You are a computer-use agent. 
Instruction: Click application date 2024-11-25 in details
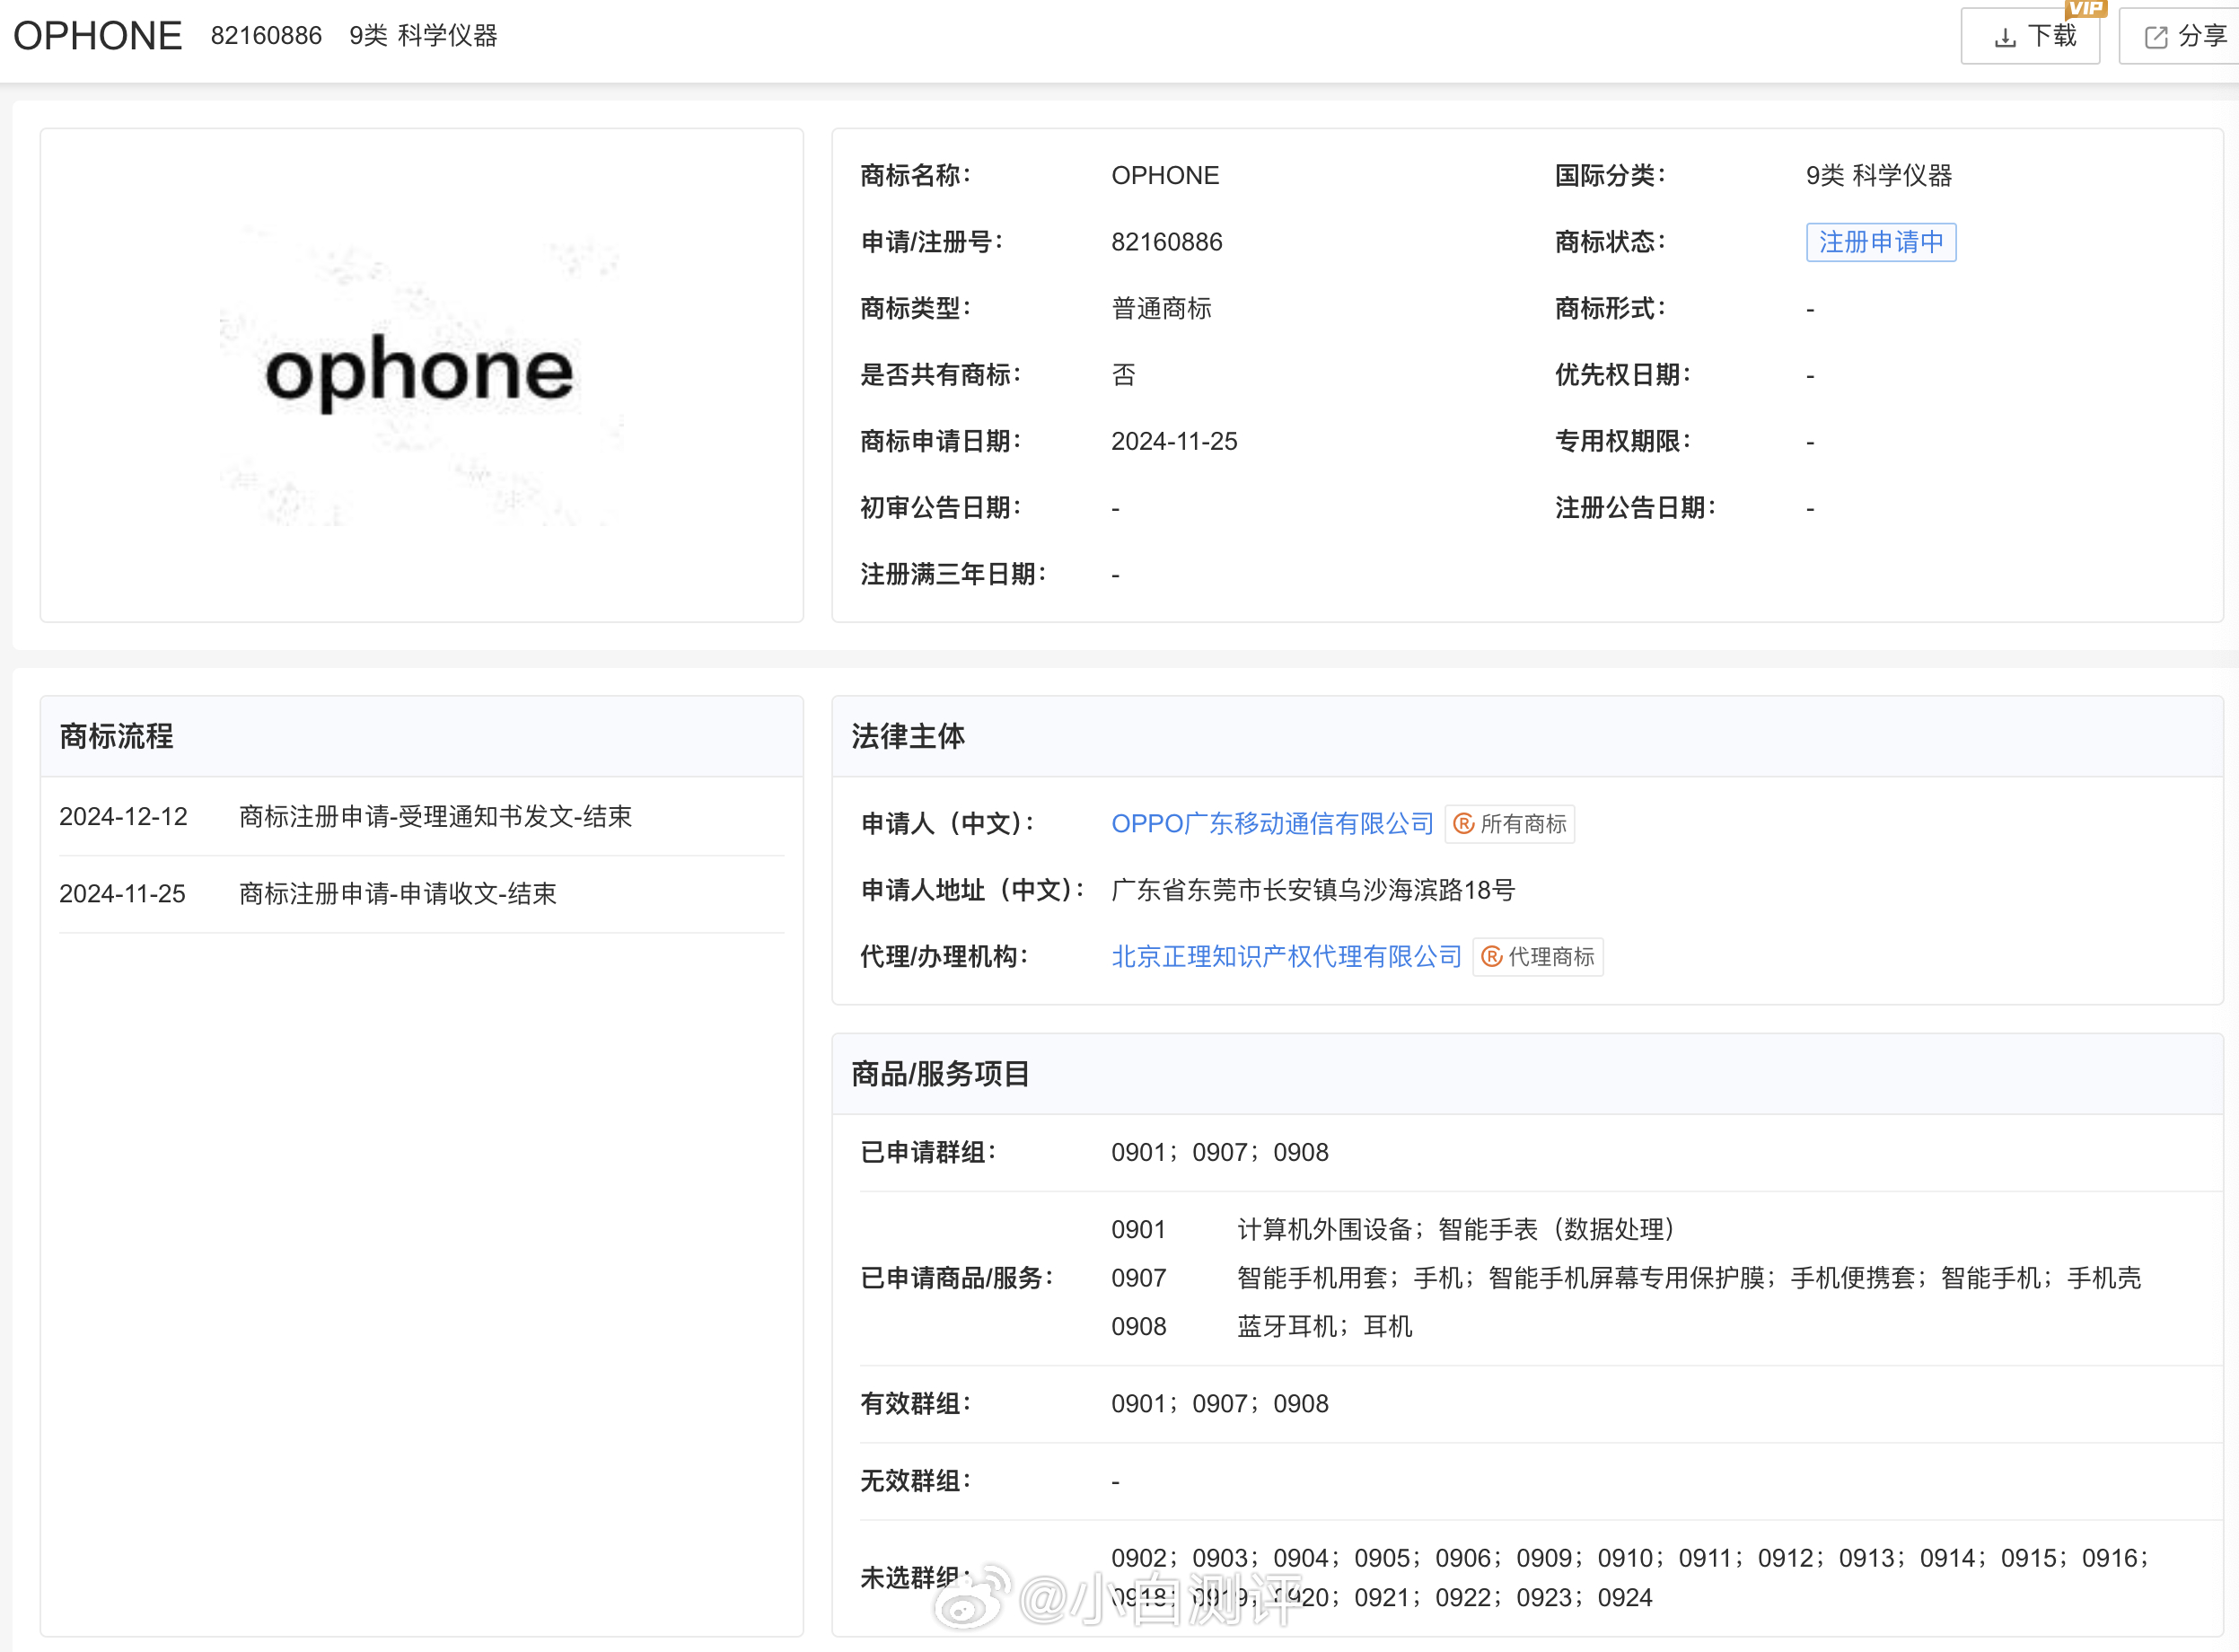[x=1174, y=441]
